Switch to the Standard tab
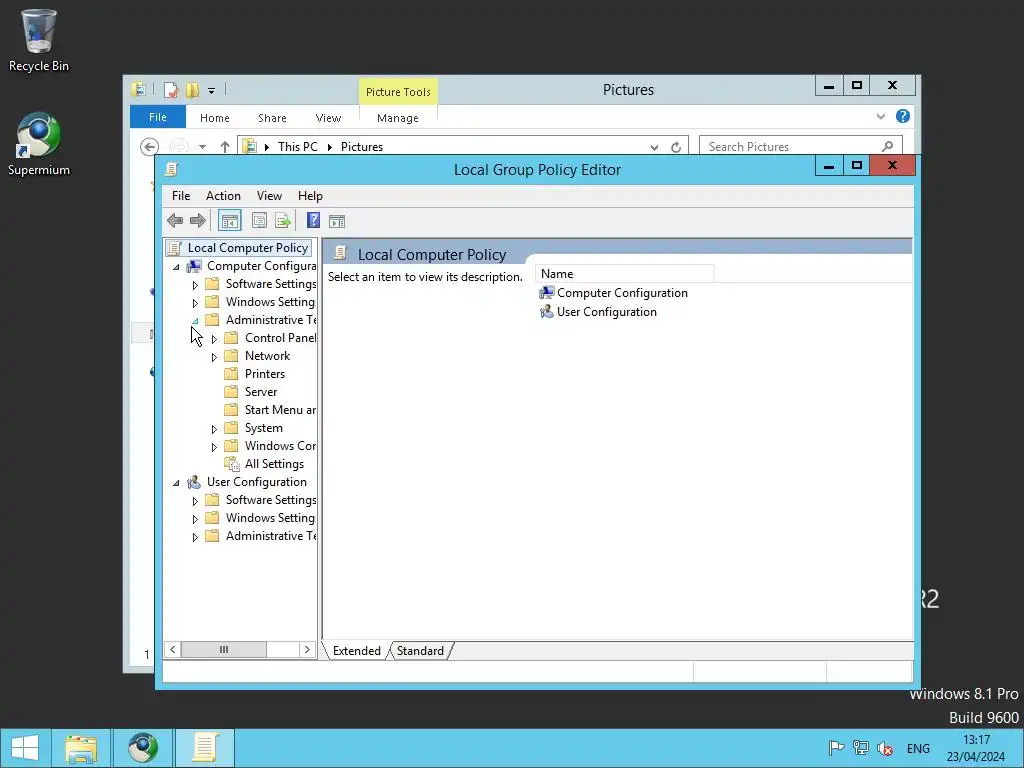 click(420, 651)
